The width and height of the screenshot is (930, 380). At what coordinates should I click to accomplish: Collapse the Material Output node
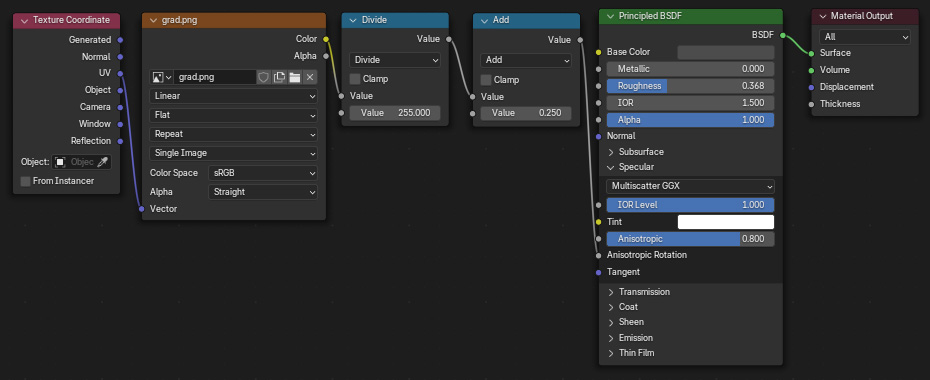[x=822, y=16]
